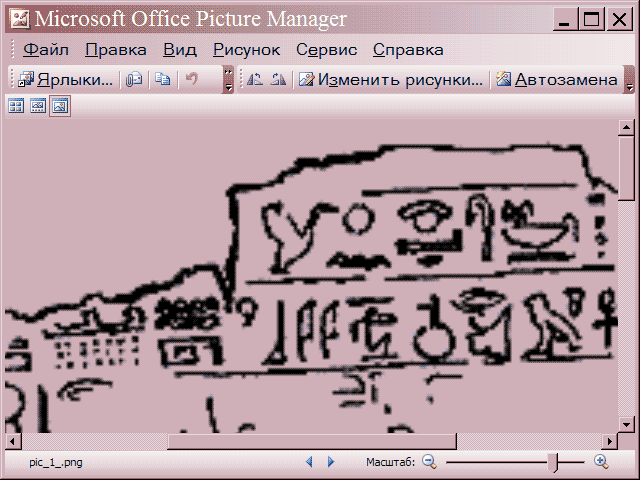
Task: Click the hieroglyph picture in the viewer
Action: [x=311, y=276]
